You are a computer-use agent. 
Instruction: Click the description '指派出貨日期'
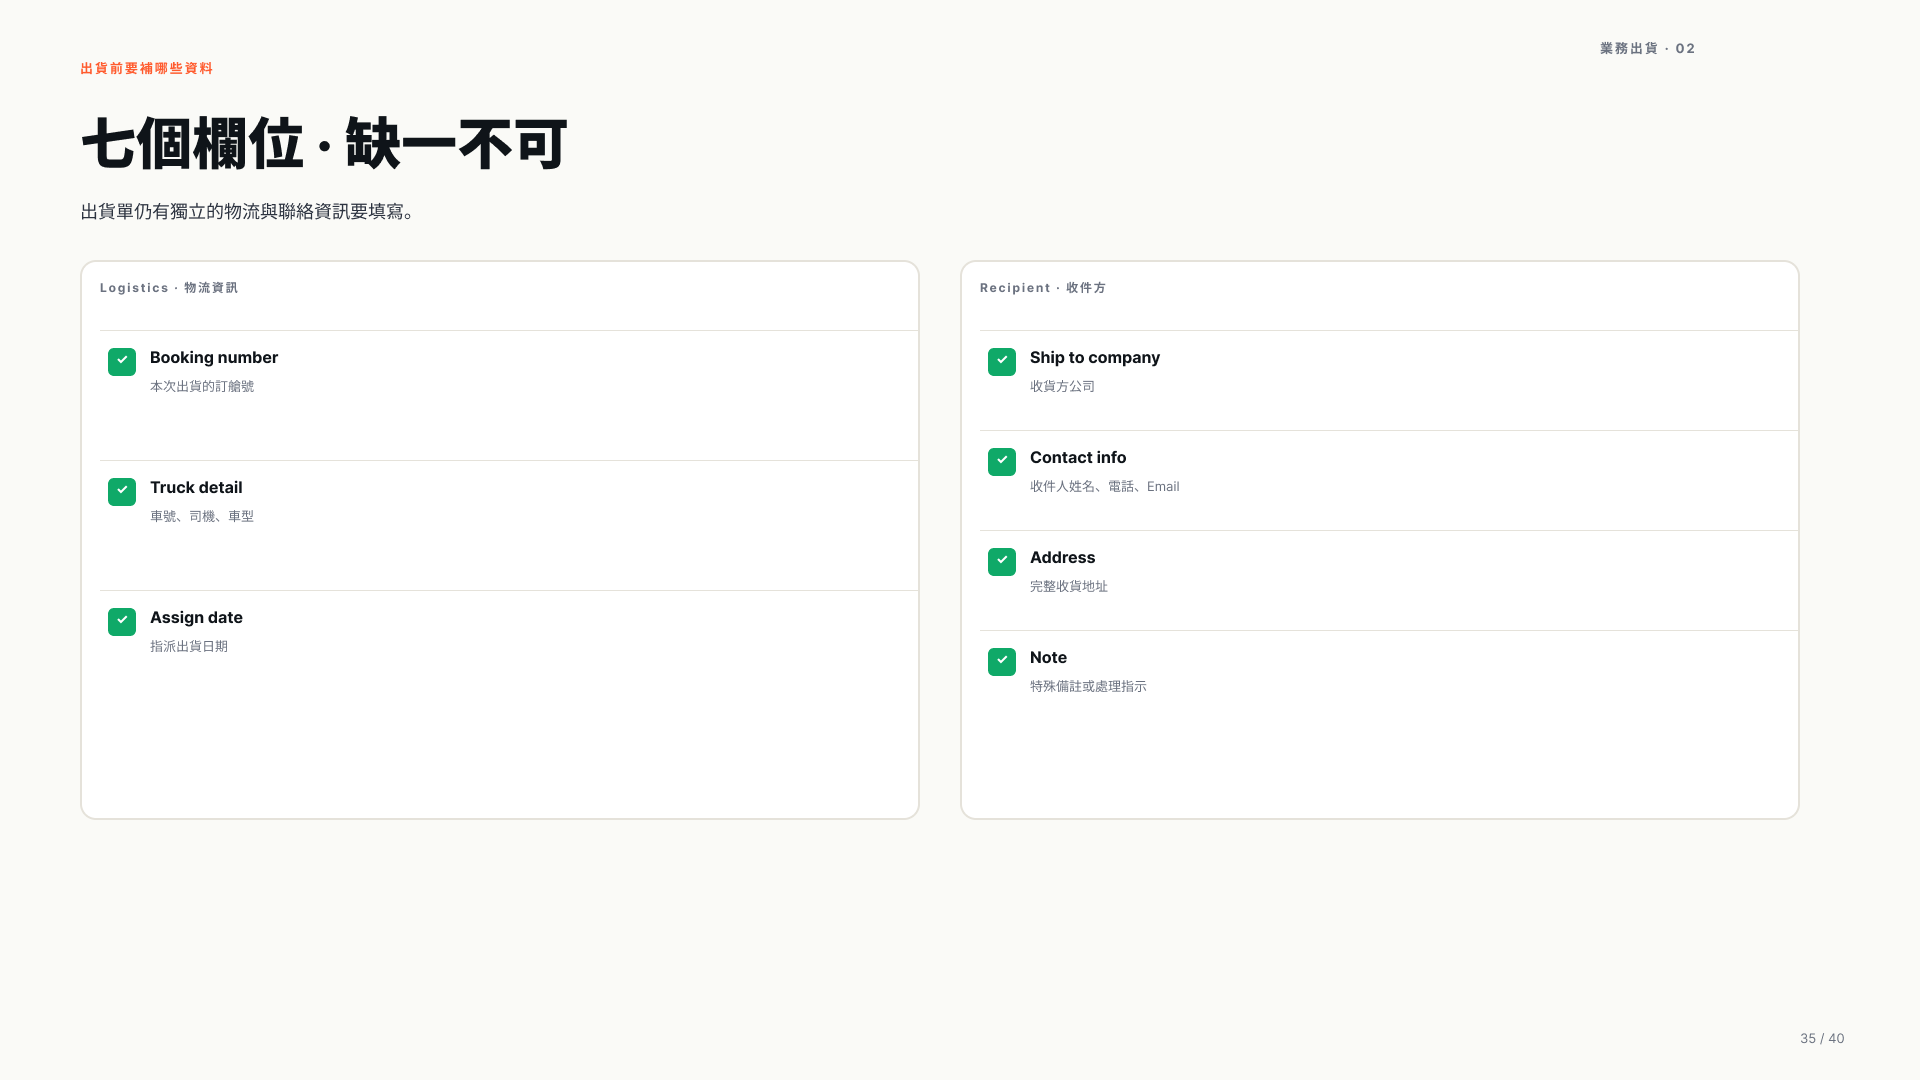pyautogui.click(x=189, y=646)
